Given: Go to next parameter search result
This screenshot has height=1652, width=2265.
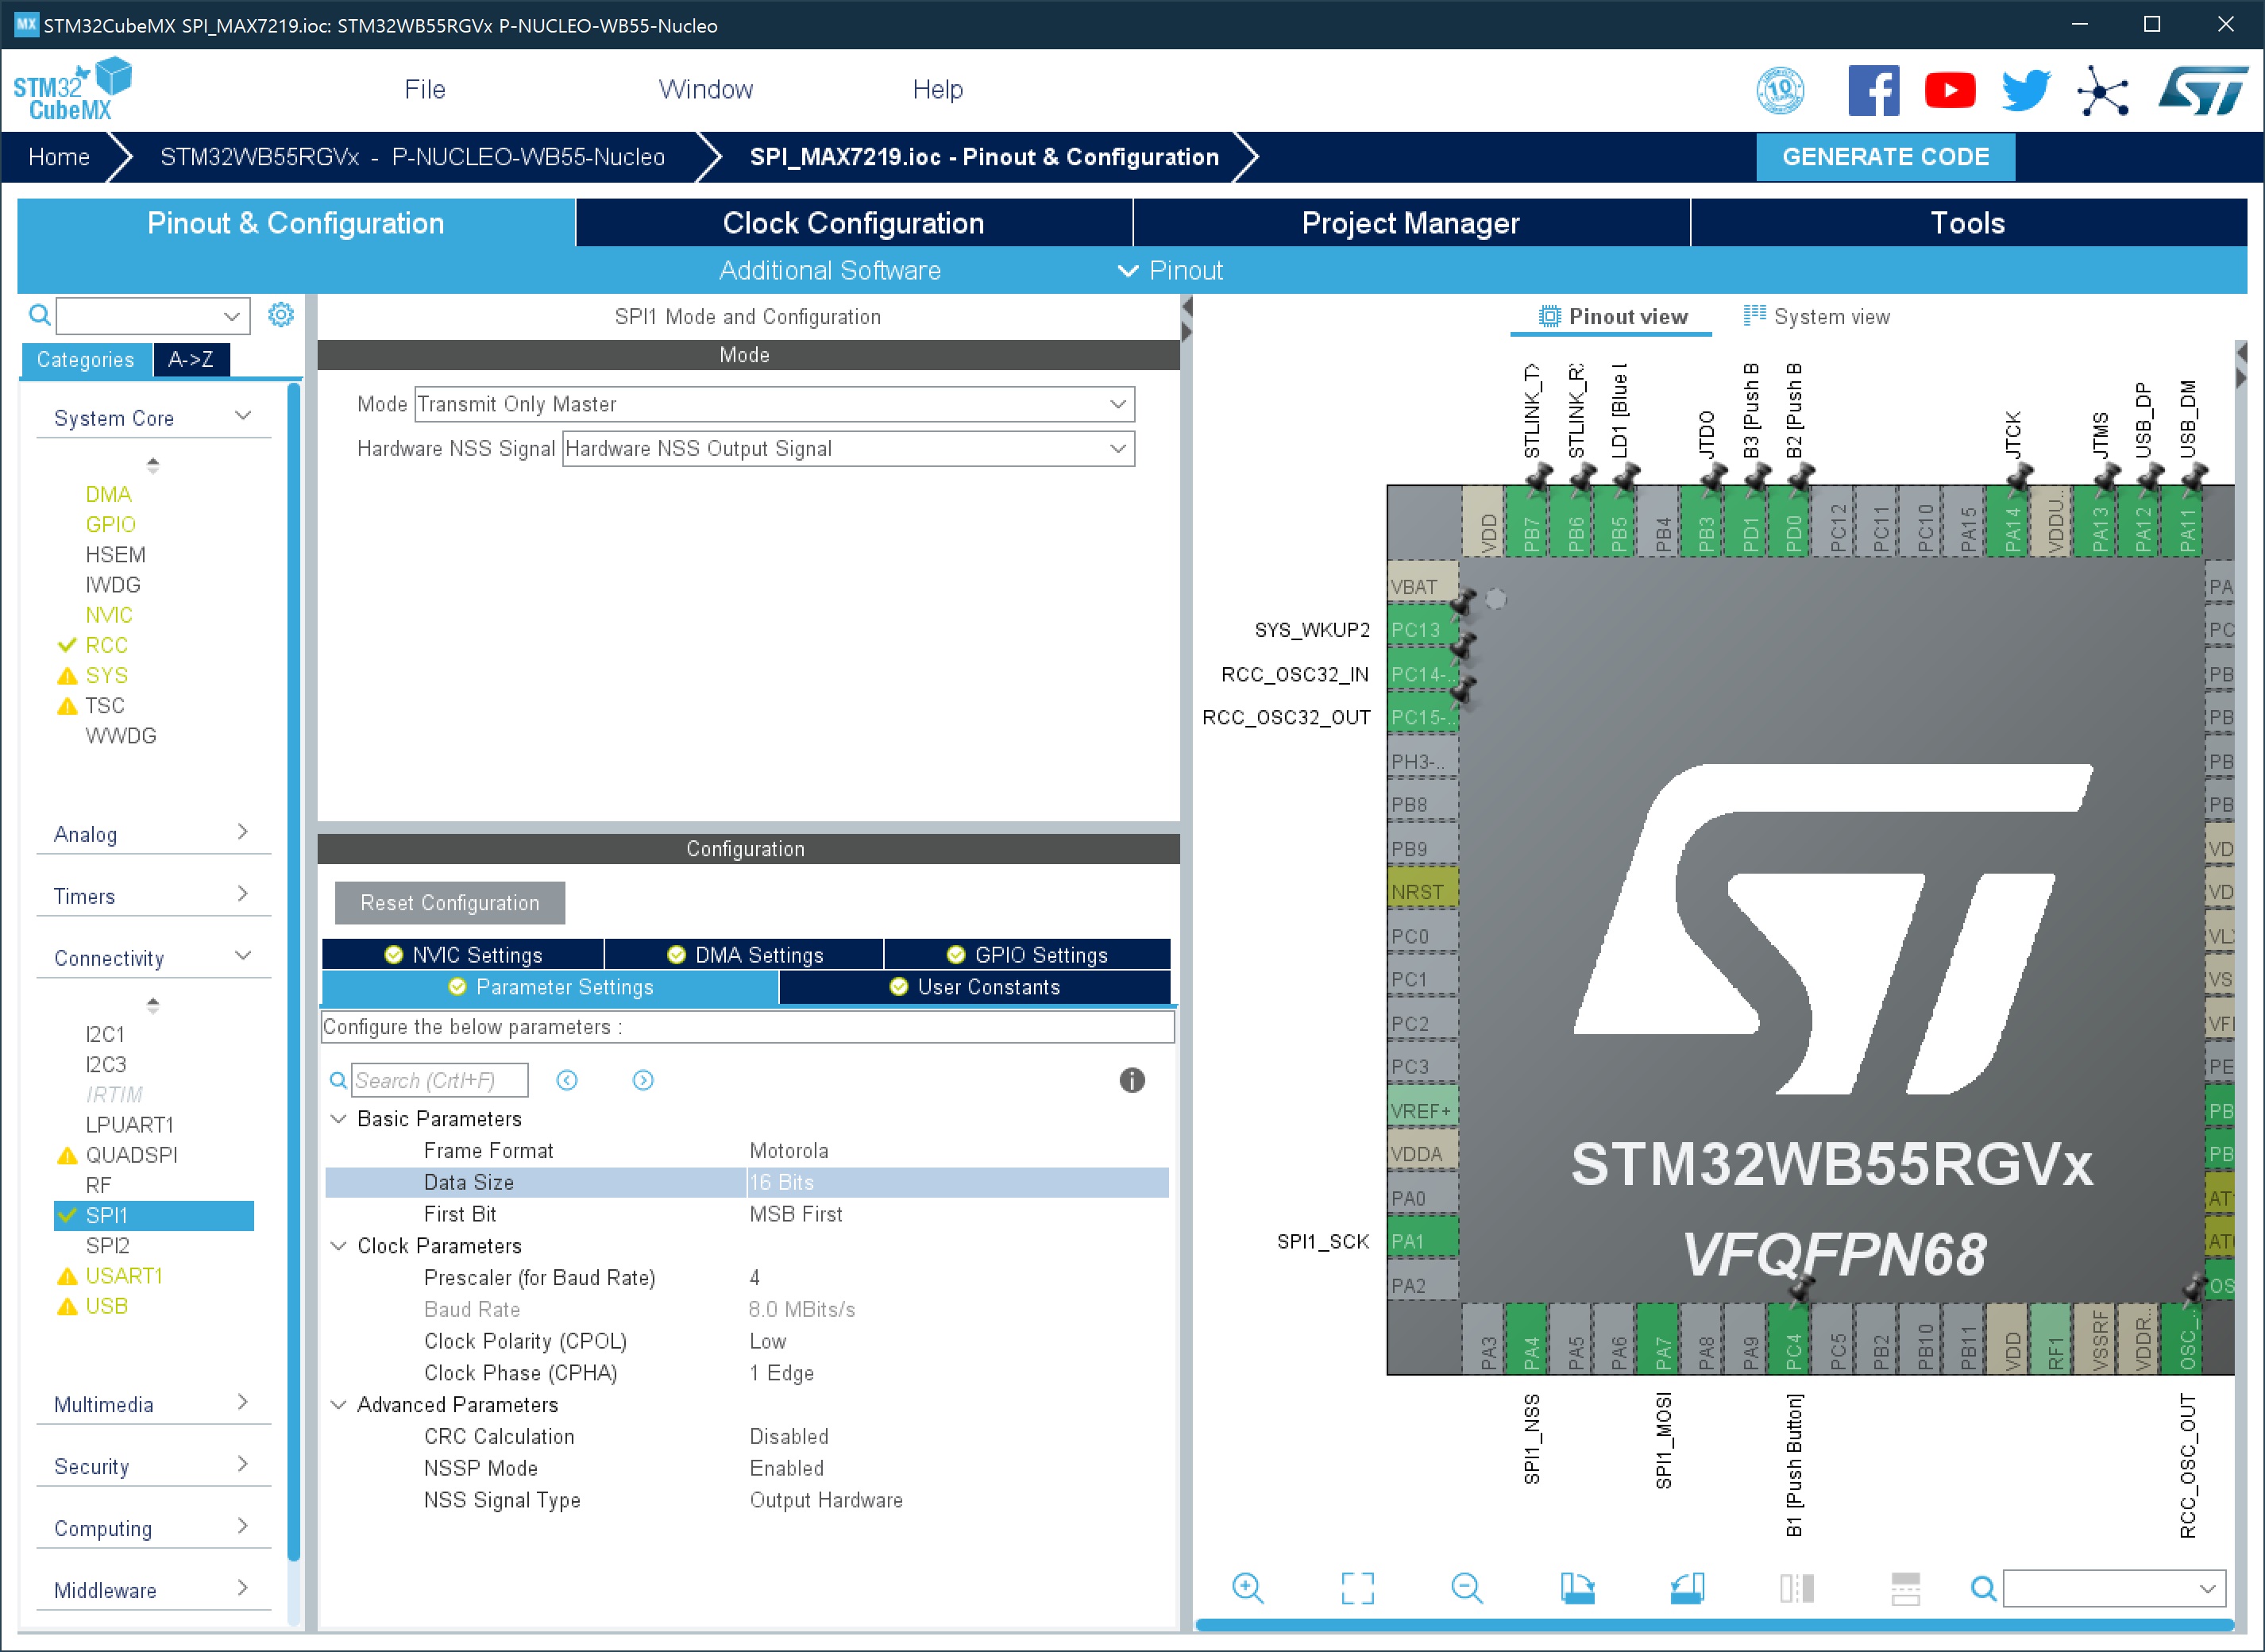Looking at the screenshot, I should click(x=643, y=1080).
